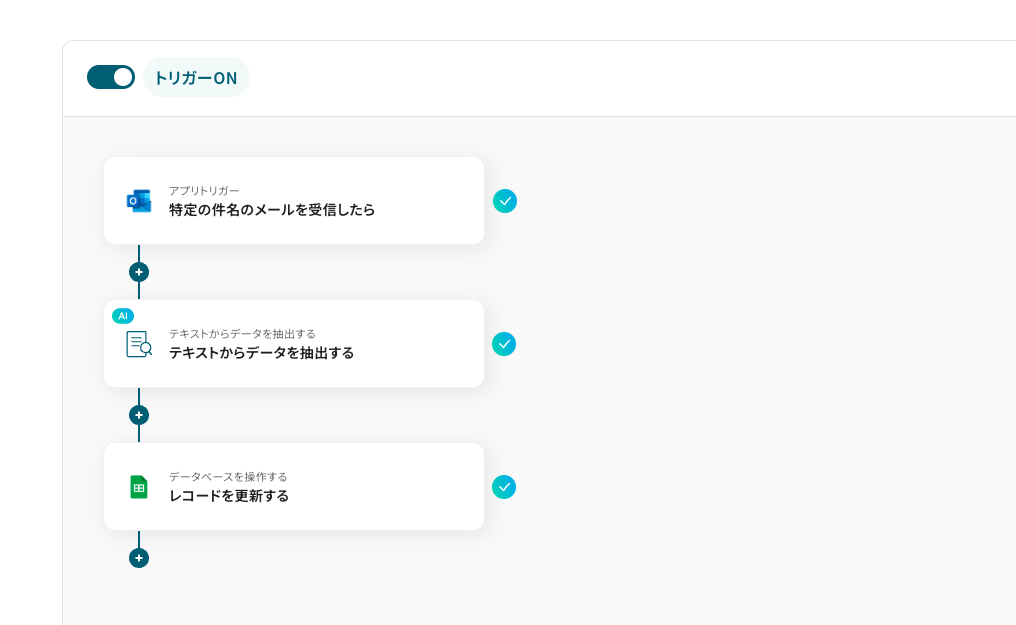Click the アプリトリガー caption text
Screen dimensions: 1016x625
(x=204, y=190)
